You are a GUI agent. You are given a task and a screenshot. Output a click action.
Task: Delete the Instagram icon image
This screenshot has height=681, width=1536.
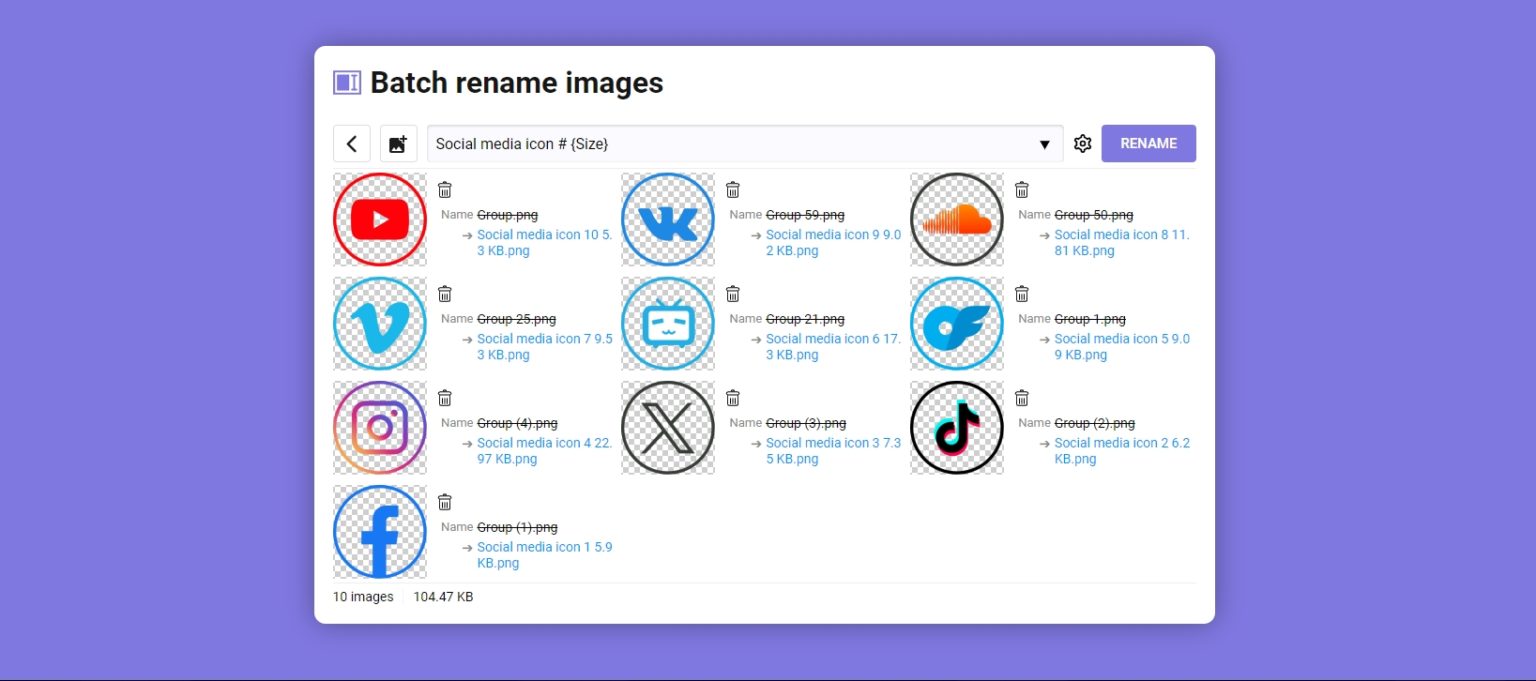(x=444, y=397)
